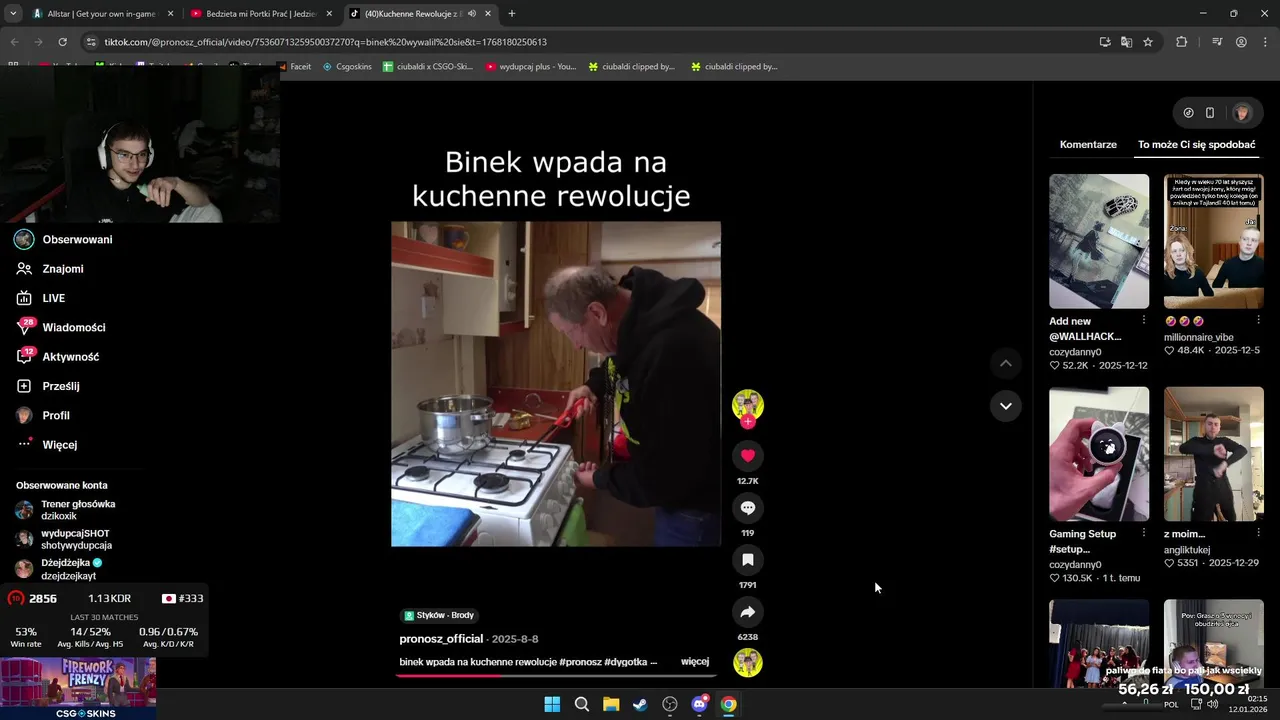Screen dimensions: 1280x720
Task: Open Steam from the taskbar
Action: [x=640, y=704]
